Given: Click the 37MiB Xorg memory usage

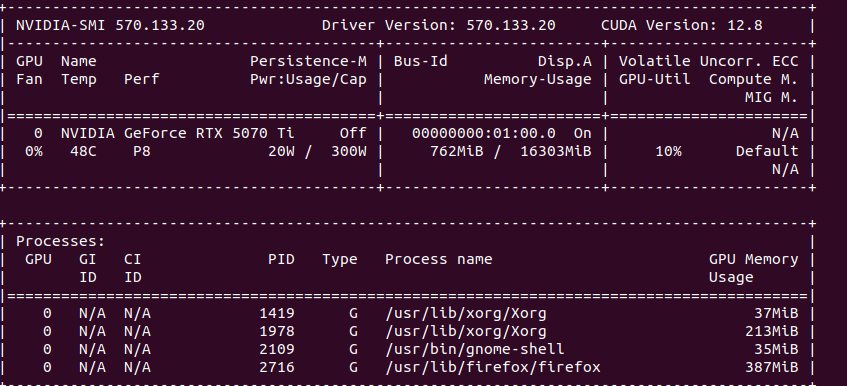Looking at the screenshot, I should click(776, 314).
